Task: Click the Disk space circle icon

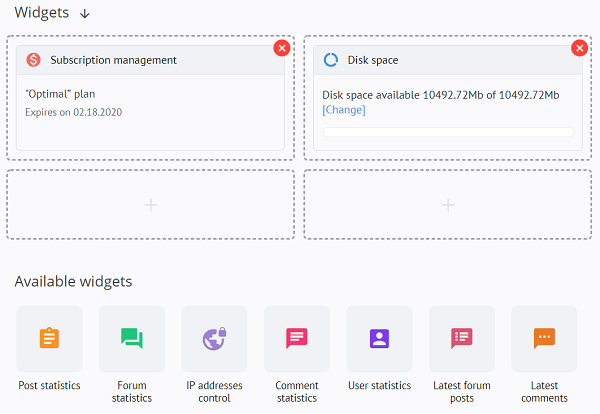Action: click(x=331, y=60)
